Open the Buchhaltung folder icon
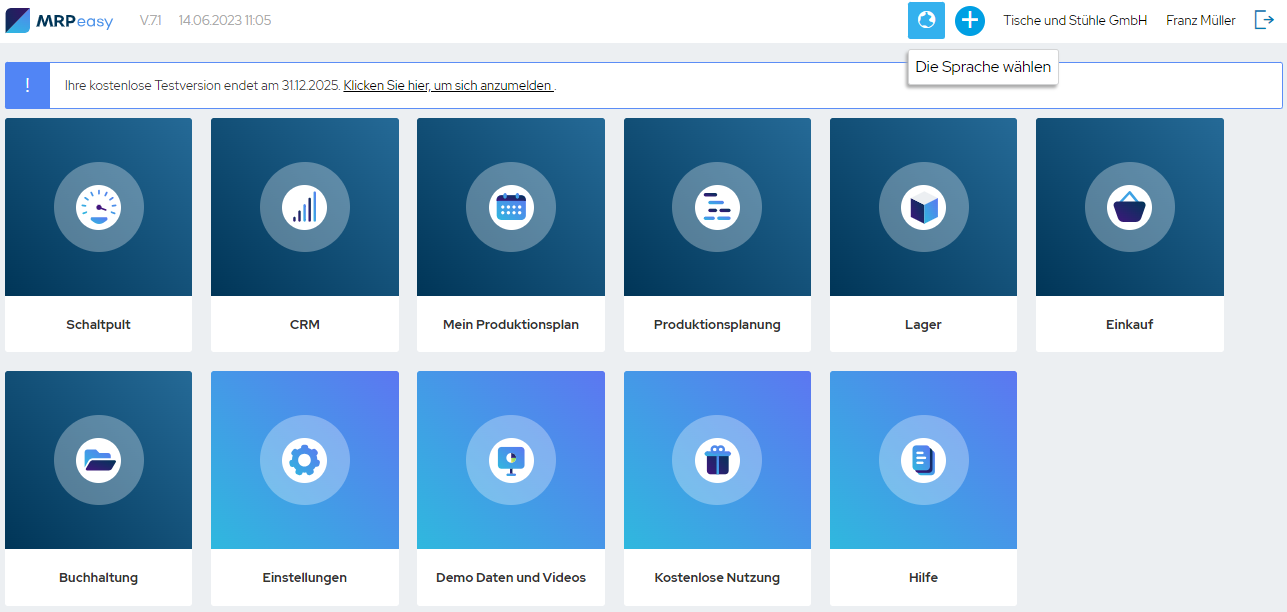This screenshot has height=612, width=1287. 98,460
